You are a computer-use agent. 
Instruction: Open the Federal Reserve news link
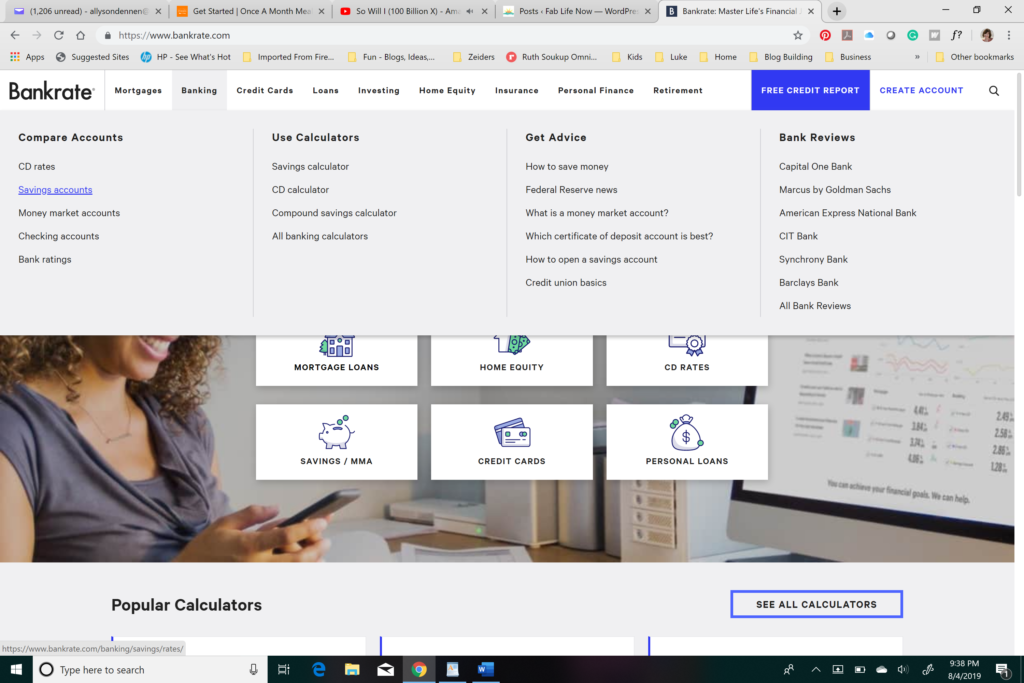click(x=571, y=189)
